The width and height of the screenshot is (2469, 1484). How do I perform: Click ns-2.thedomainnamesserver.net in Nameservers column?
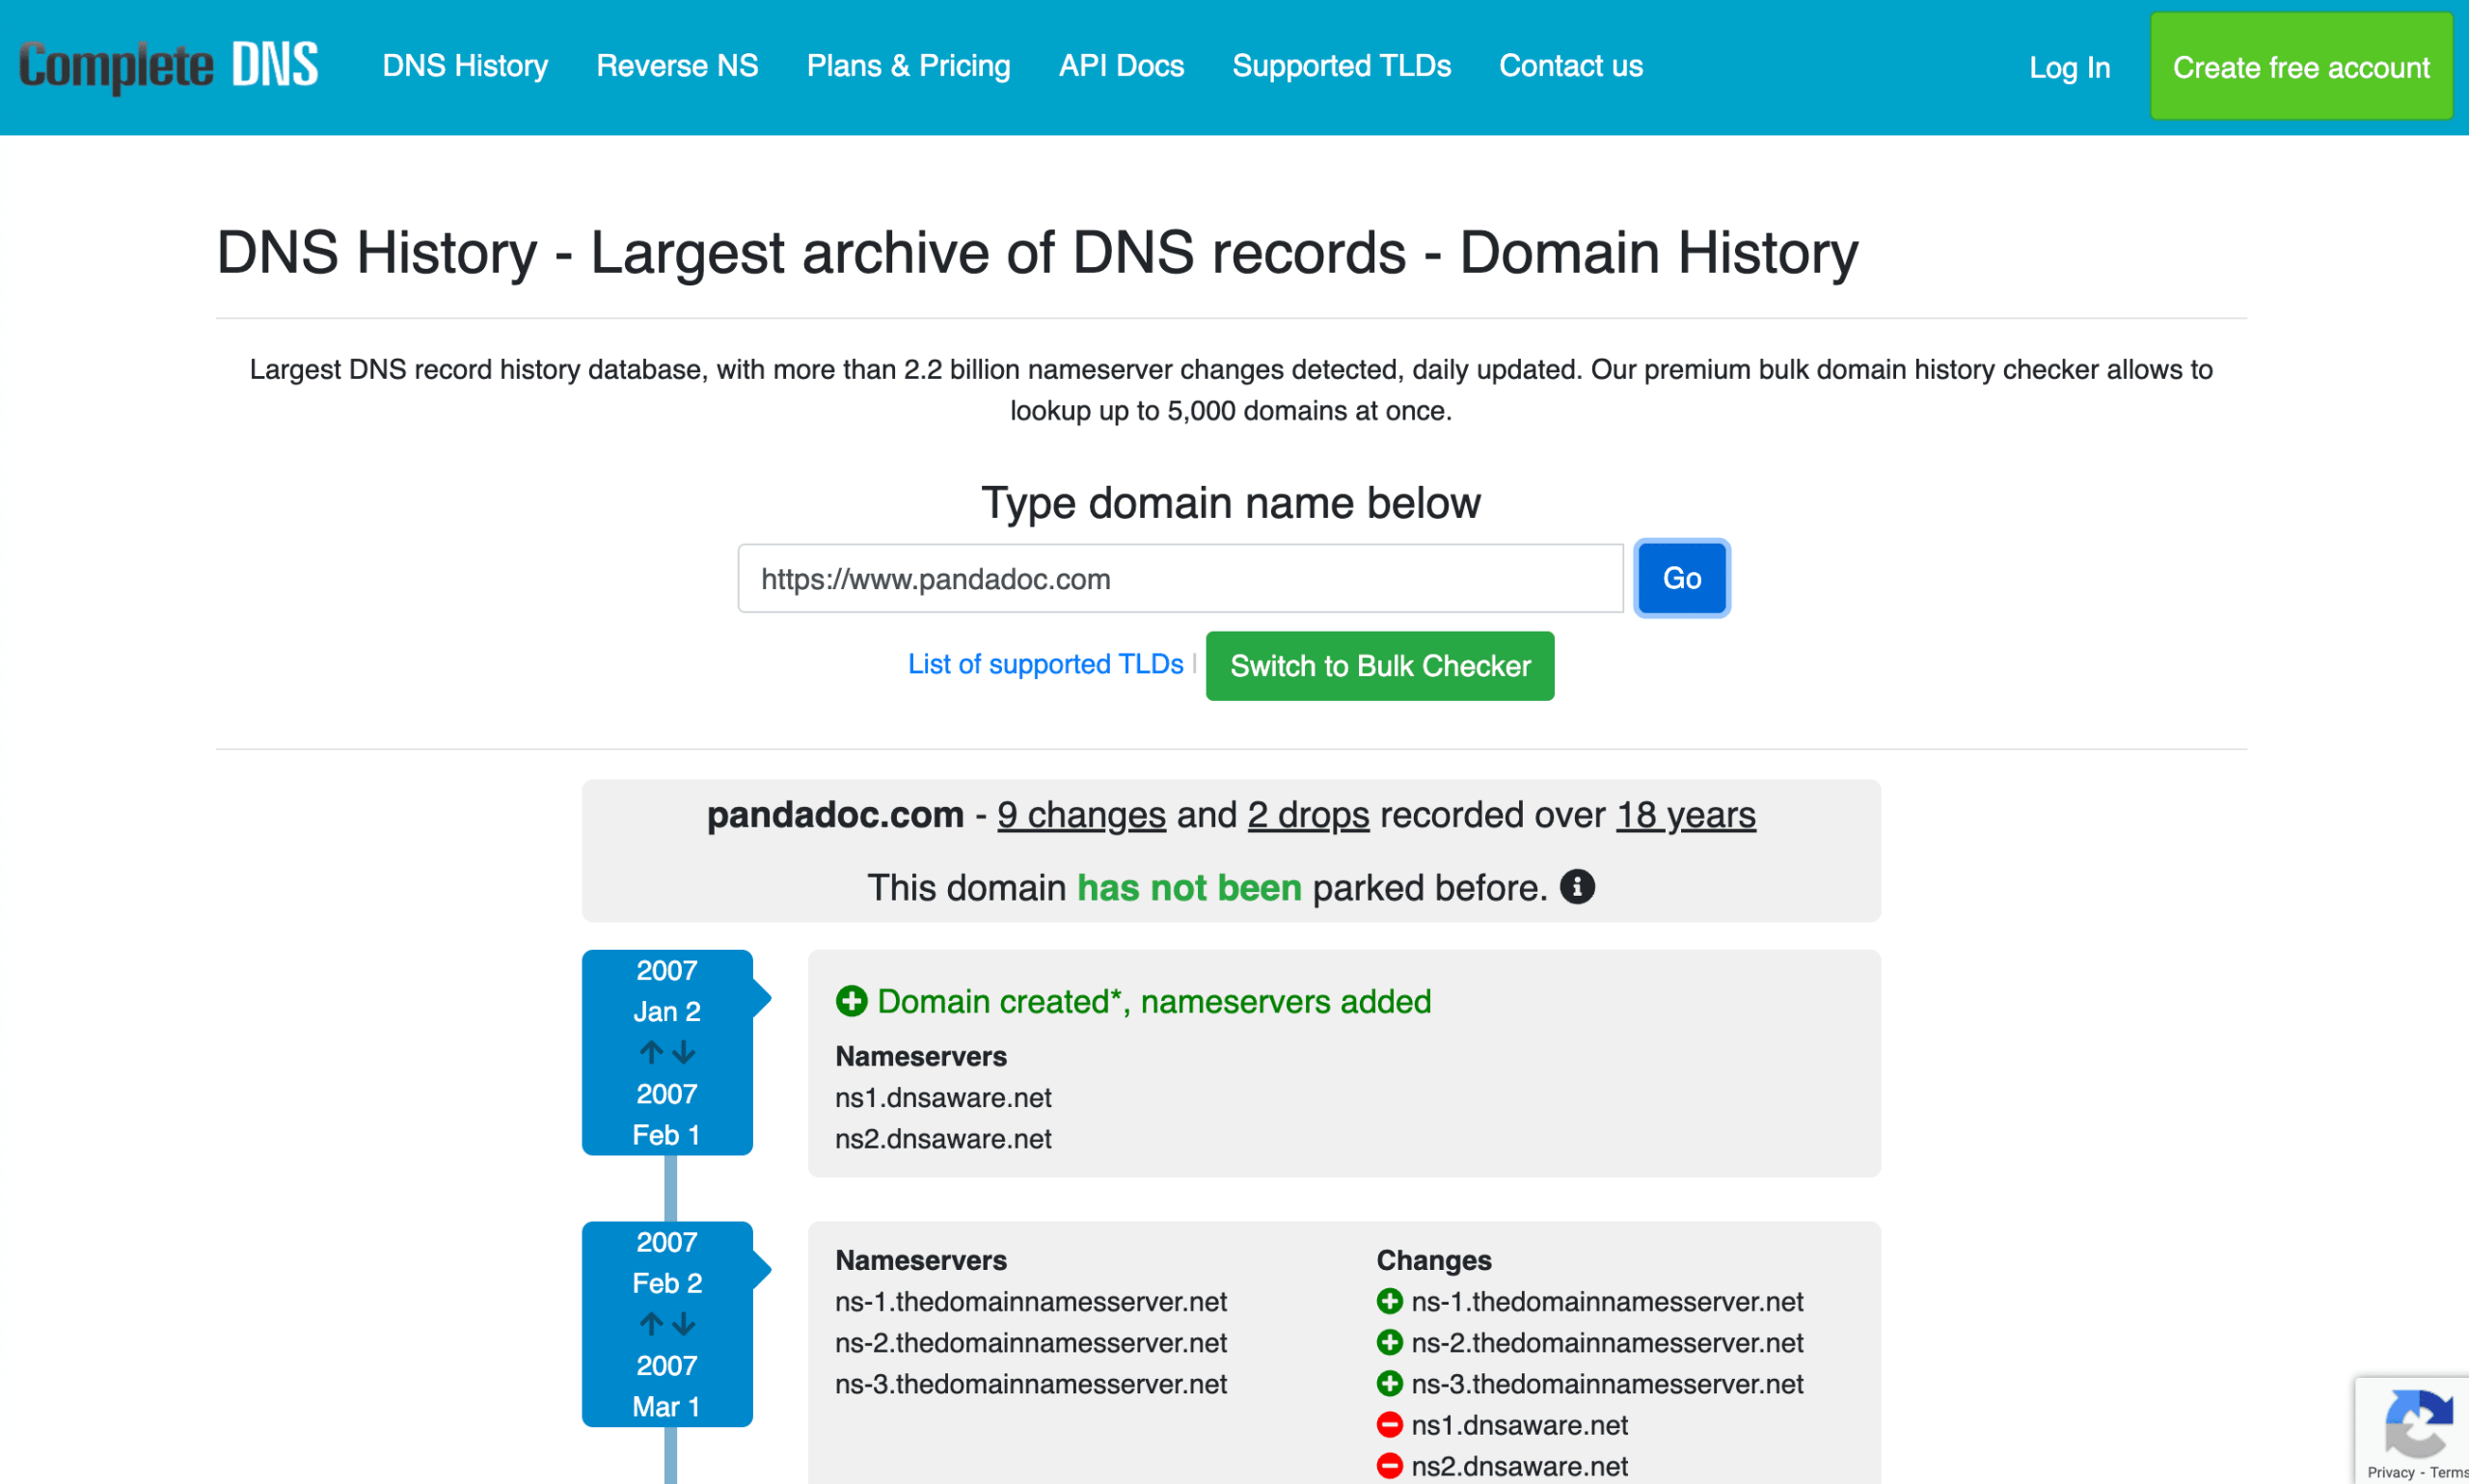[1031, 1343]
